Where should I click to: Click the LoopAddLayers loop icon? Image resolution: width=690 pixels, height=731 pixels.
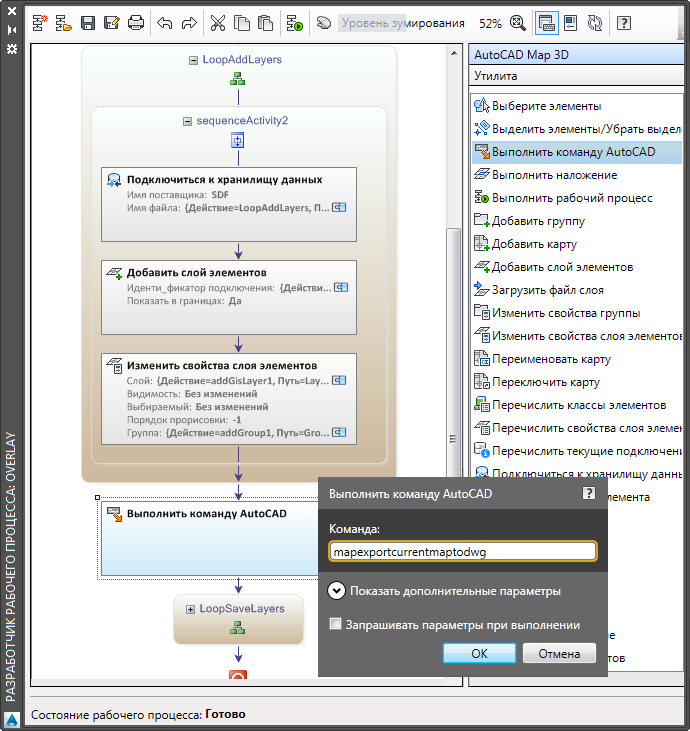(x=238, y=79)
